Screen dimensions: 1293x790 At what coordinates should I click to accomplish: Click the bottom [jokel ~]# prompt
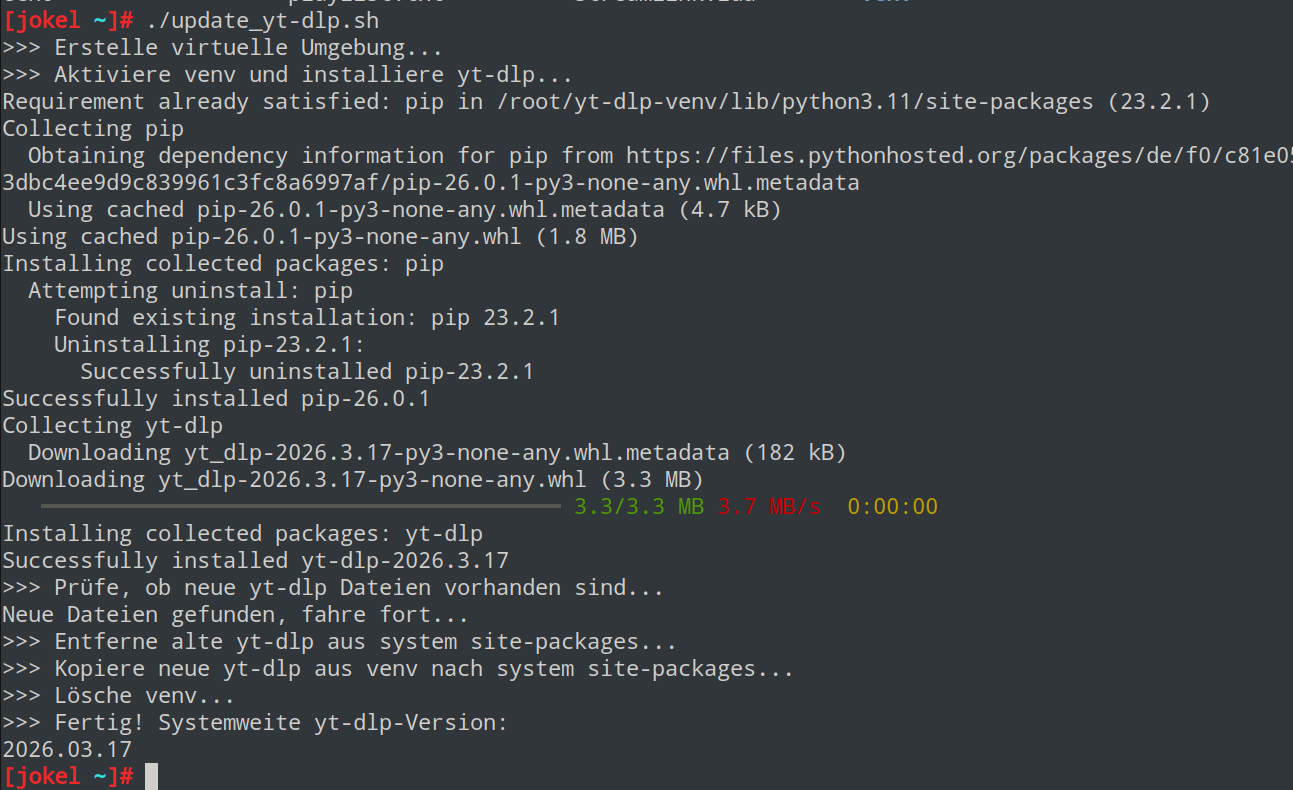(68, 776)
